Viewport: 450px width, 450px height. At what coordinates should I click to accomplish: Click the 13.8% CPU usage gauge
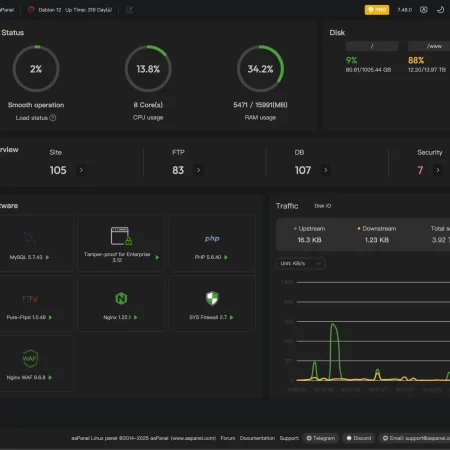pyautogui.click(x=148, y=69)
